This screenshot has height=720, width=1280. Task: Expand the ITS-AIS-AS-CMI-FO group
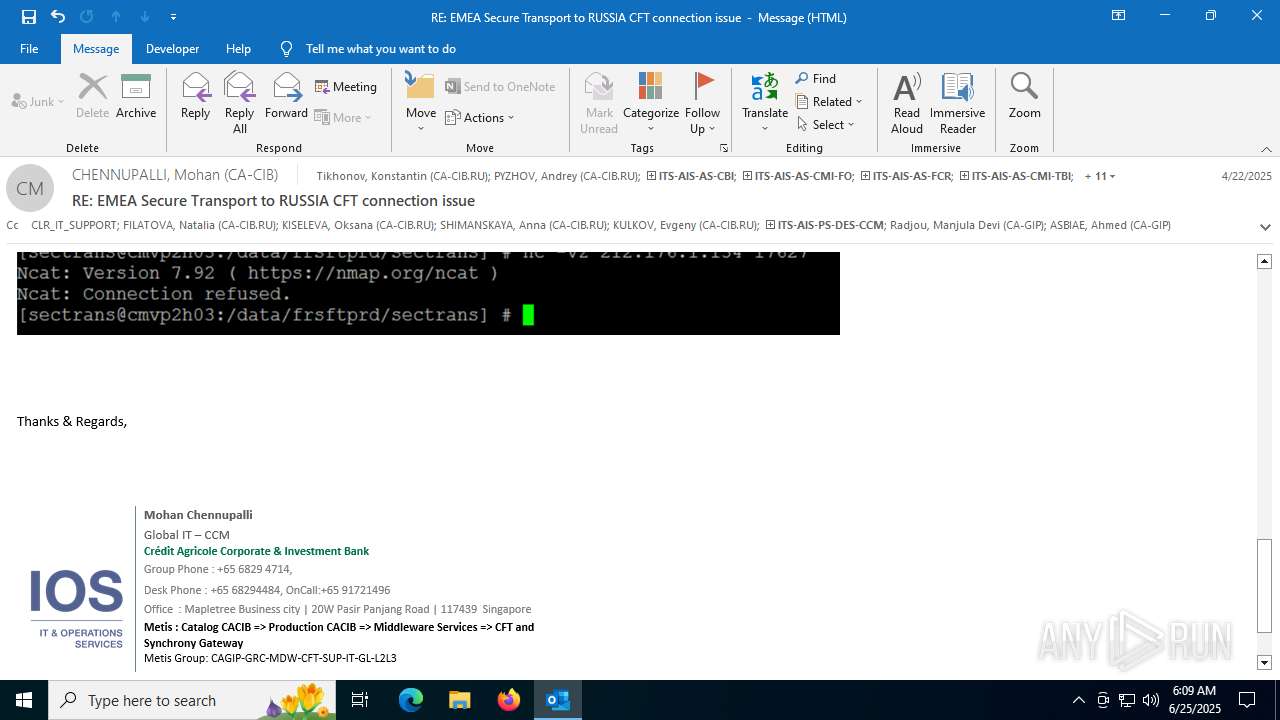(x=748, y=176)
